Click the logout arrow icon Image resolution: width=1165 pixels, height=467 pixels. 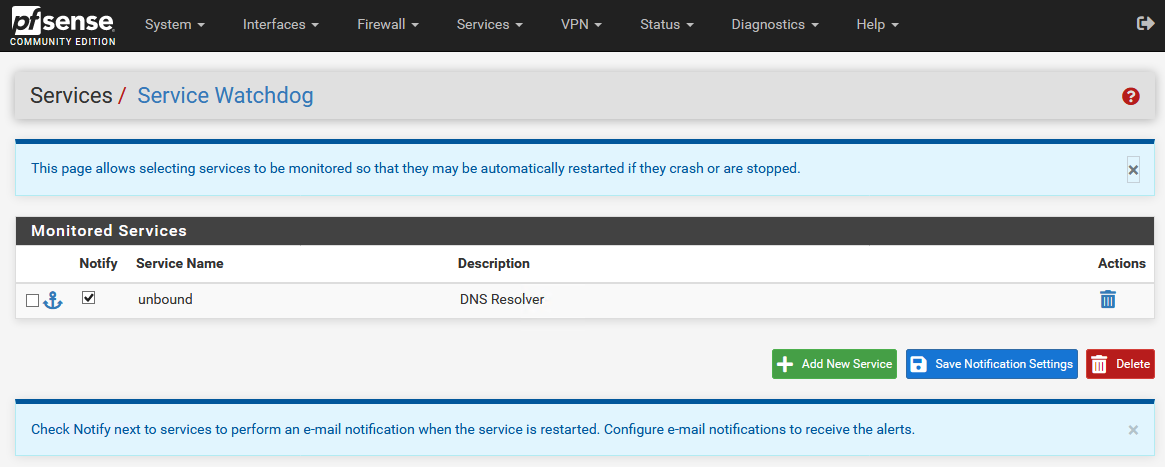[1146, 24]
